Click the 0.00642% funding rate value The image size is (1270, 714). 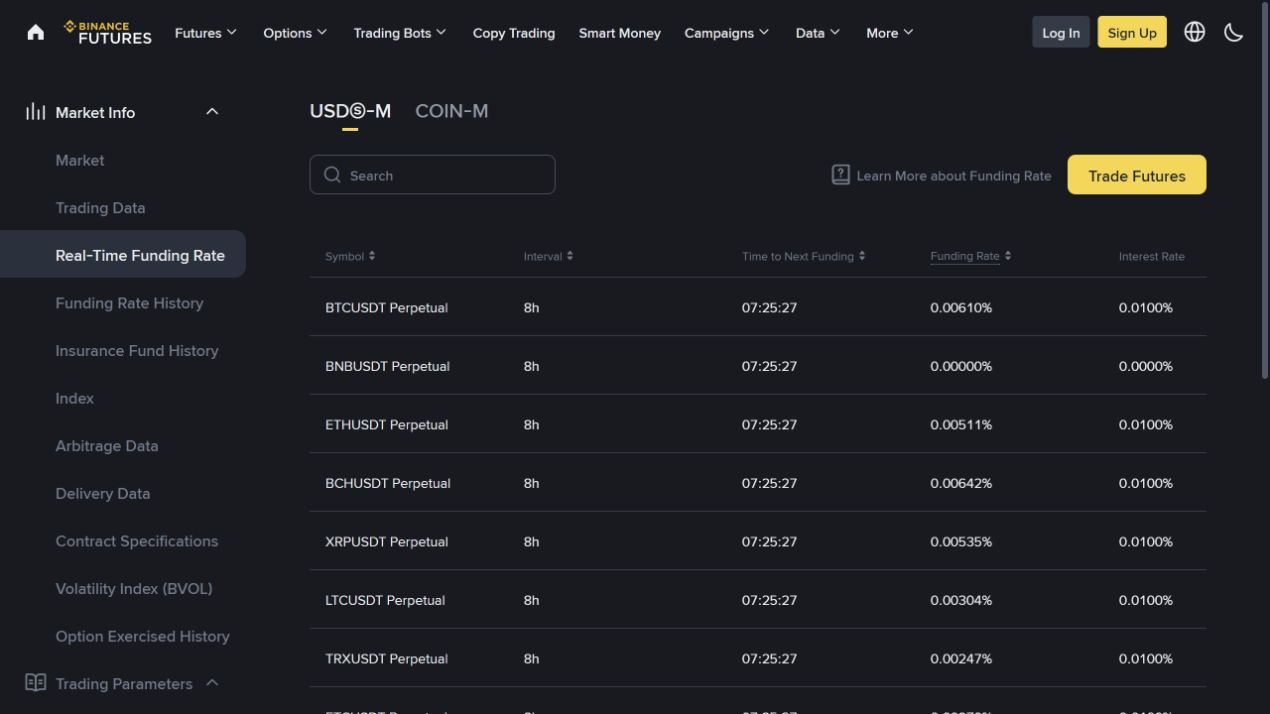point(961,483)
